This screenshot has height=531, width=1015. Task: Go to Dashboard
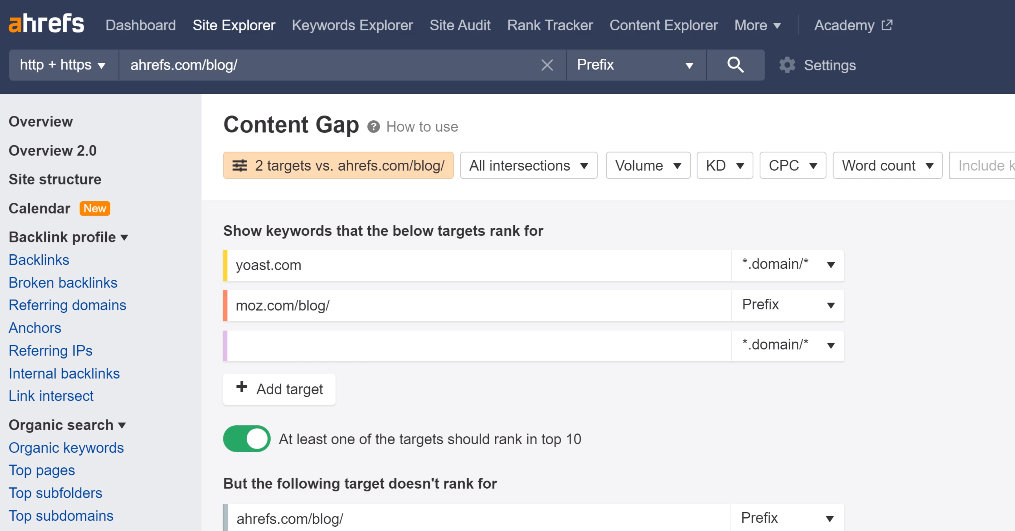click(x=140, y=25)
